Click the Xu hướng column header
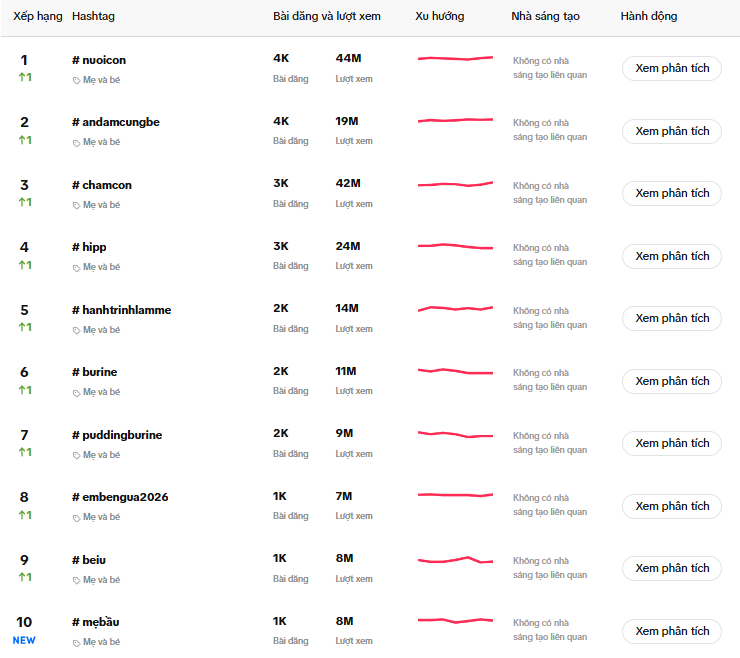The image size is (740, 658). [439, 16]
